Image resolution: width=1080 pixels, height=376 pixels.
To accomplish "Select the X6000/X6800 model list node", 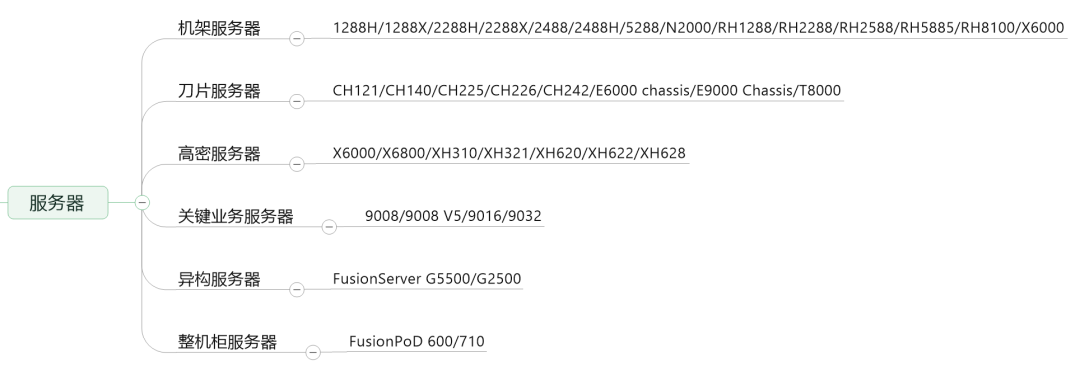I will pos(509,153).
